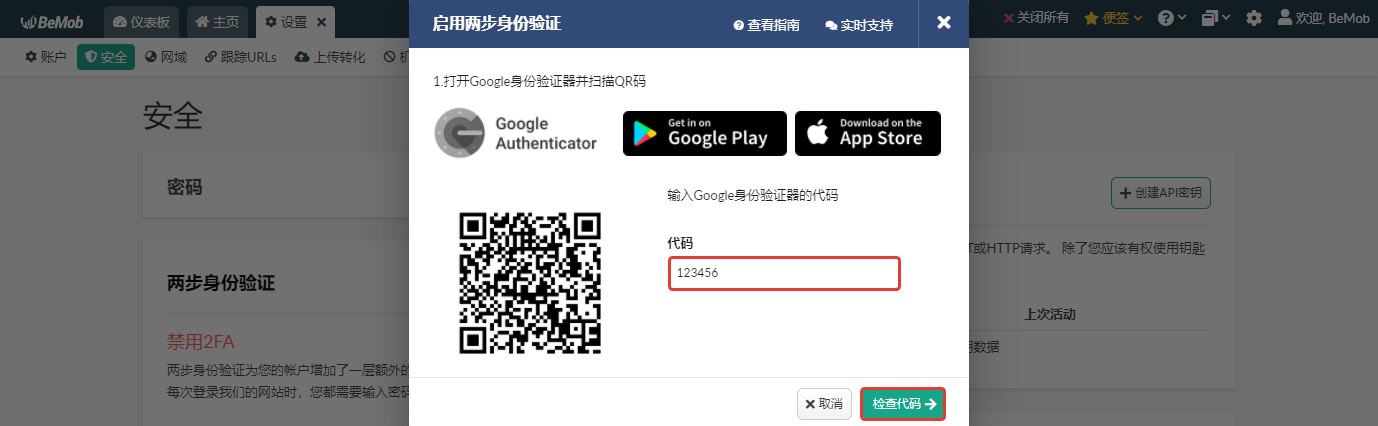Close the 设置 tab with its X
1378x426 pixels.
(x=321, y=22)
